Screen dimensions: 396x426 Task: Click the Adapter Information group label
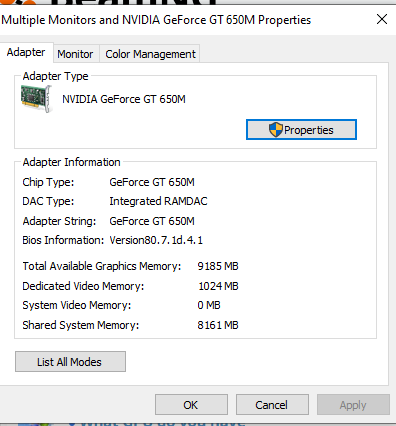[71, 162]
